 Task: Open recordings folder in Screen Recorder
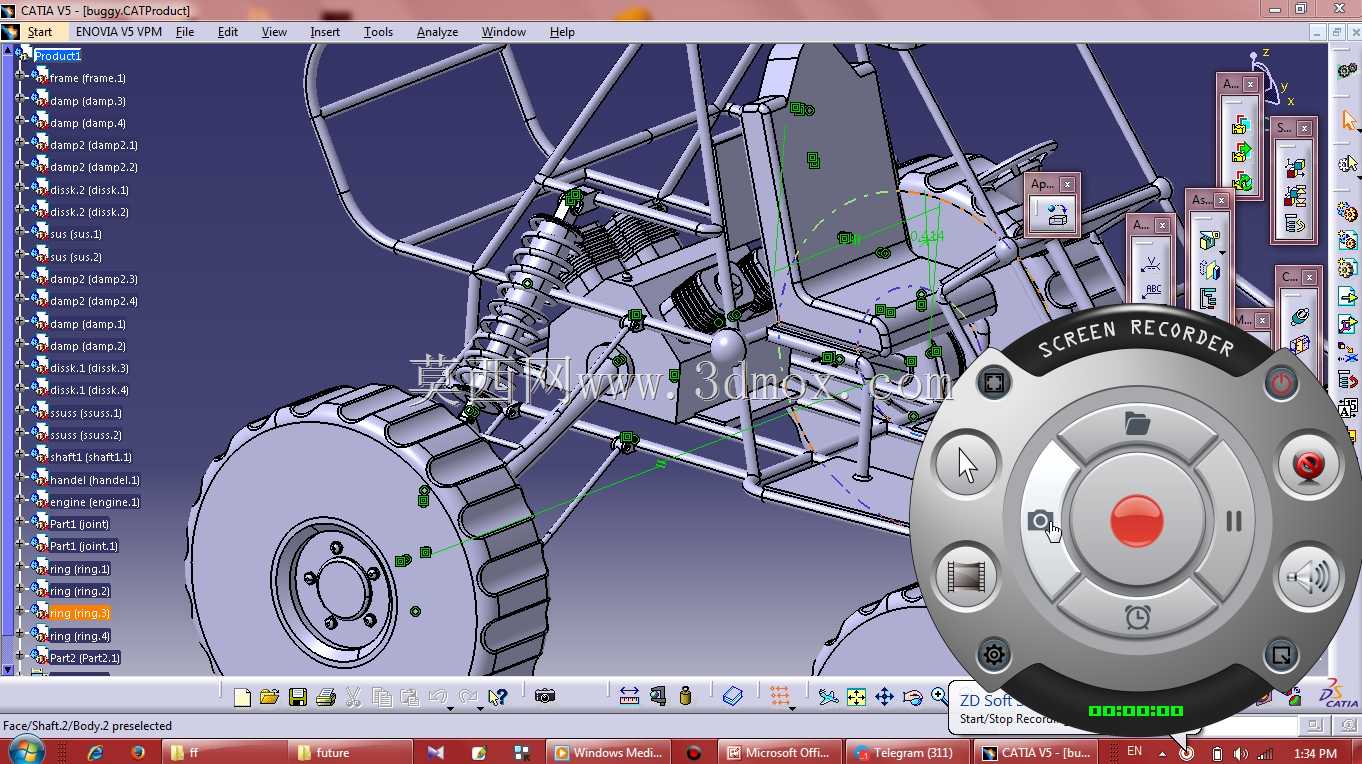(1137, 424)
